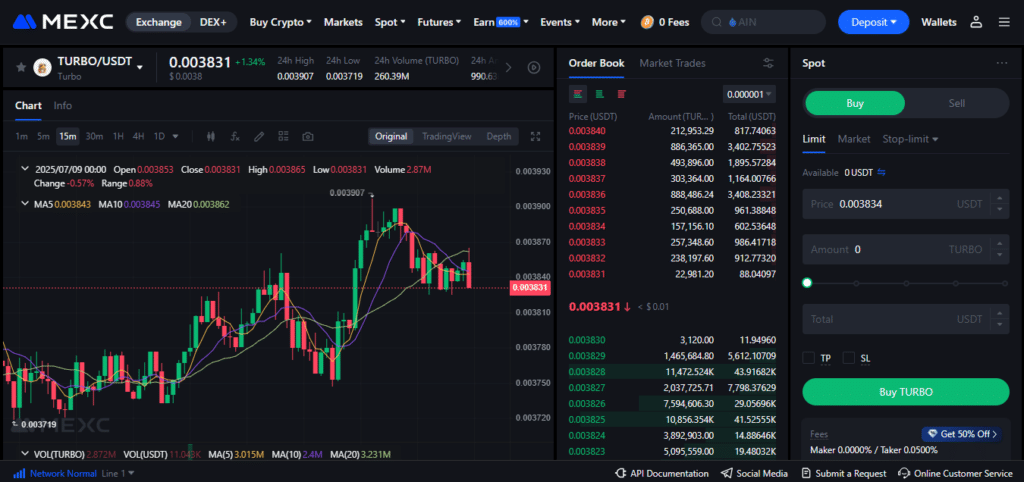Open the user account profile icon
The image size is (1024, 482).
click(x=976, y=22)
